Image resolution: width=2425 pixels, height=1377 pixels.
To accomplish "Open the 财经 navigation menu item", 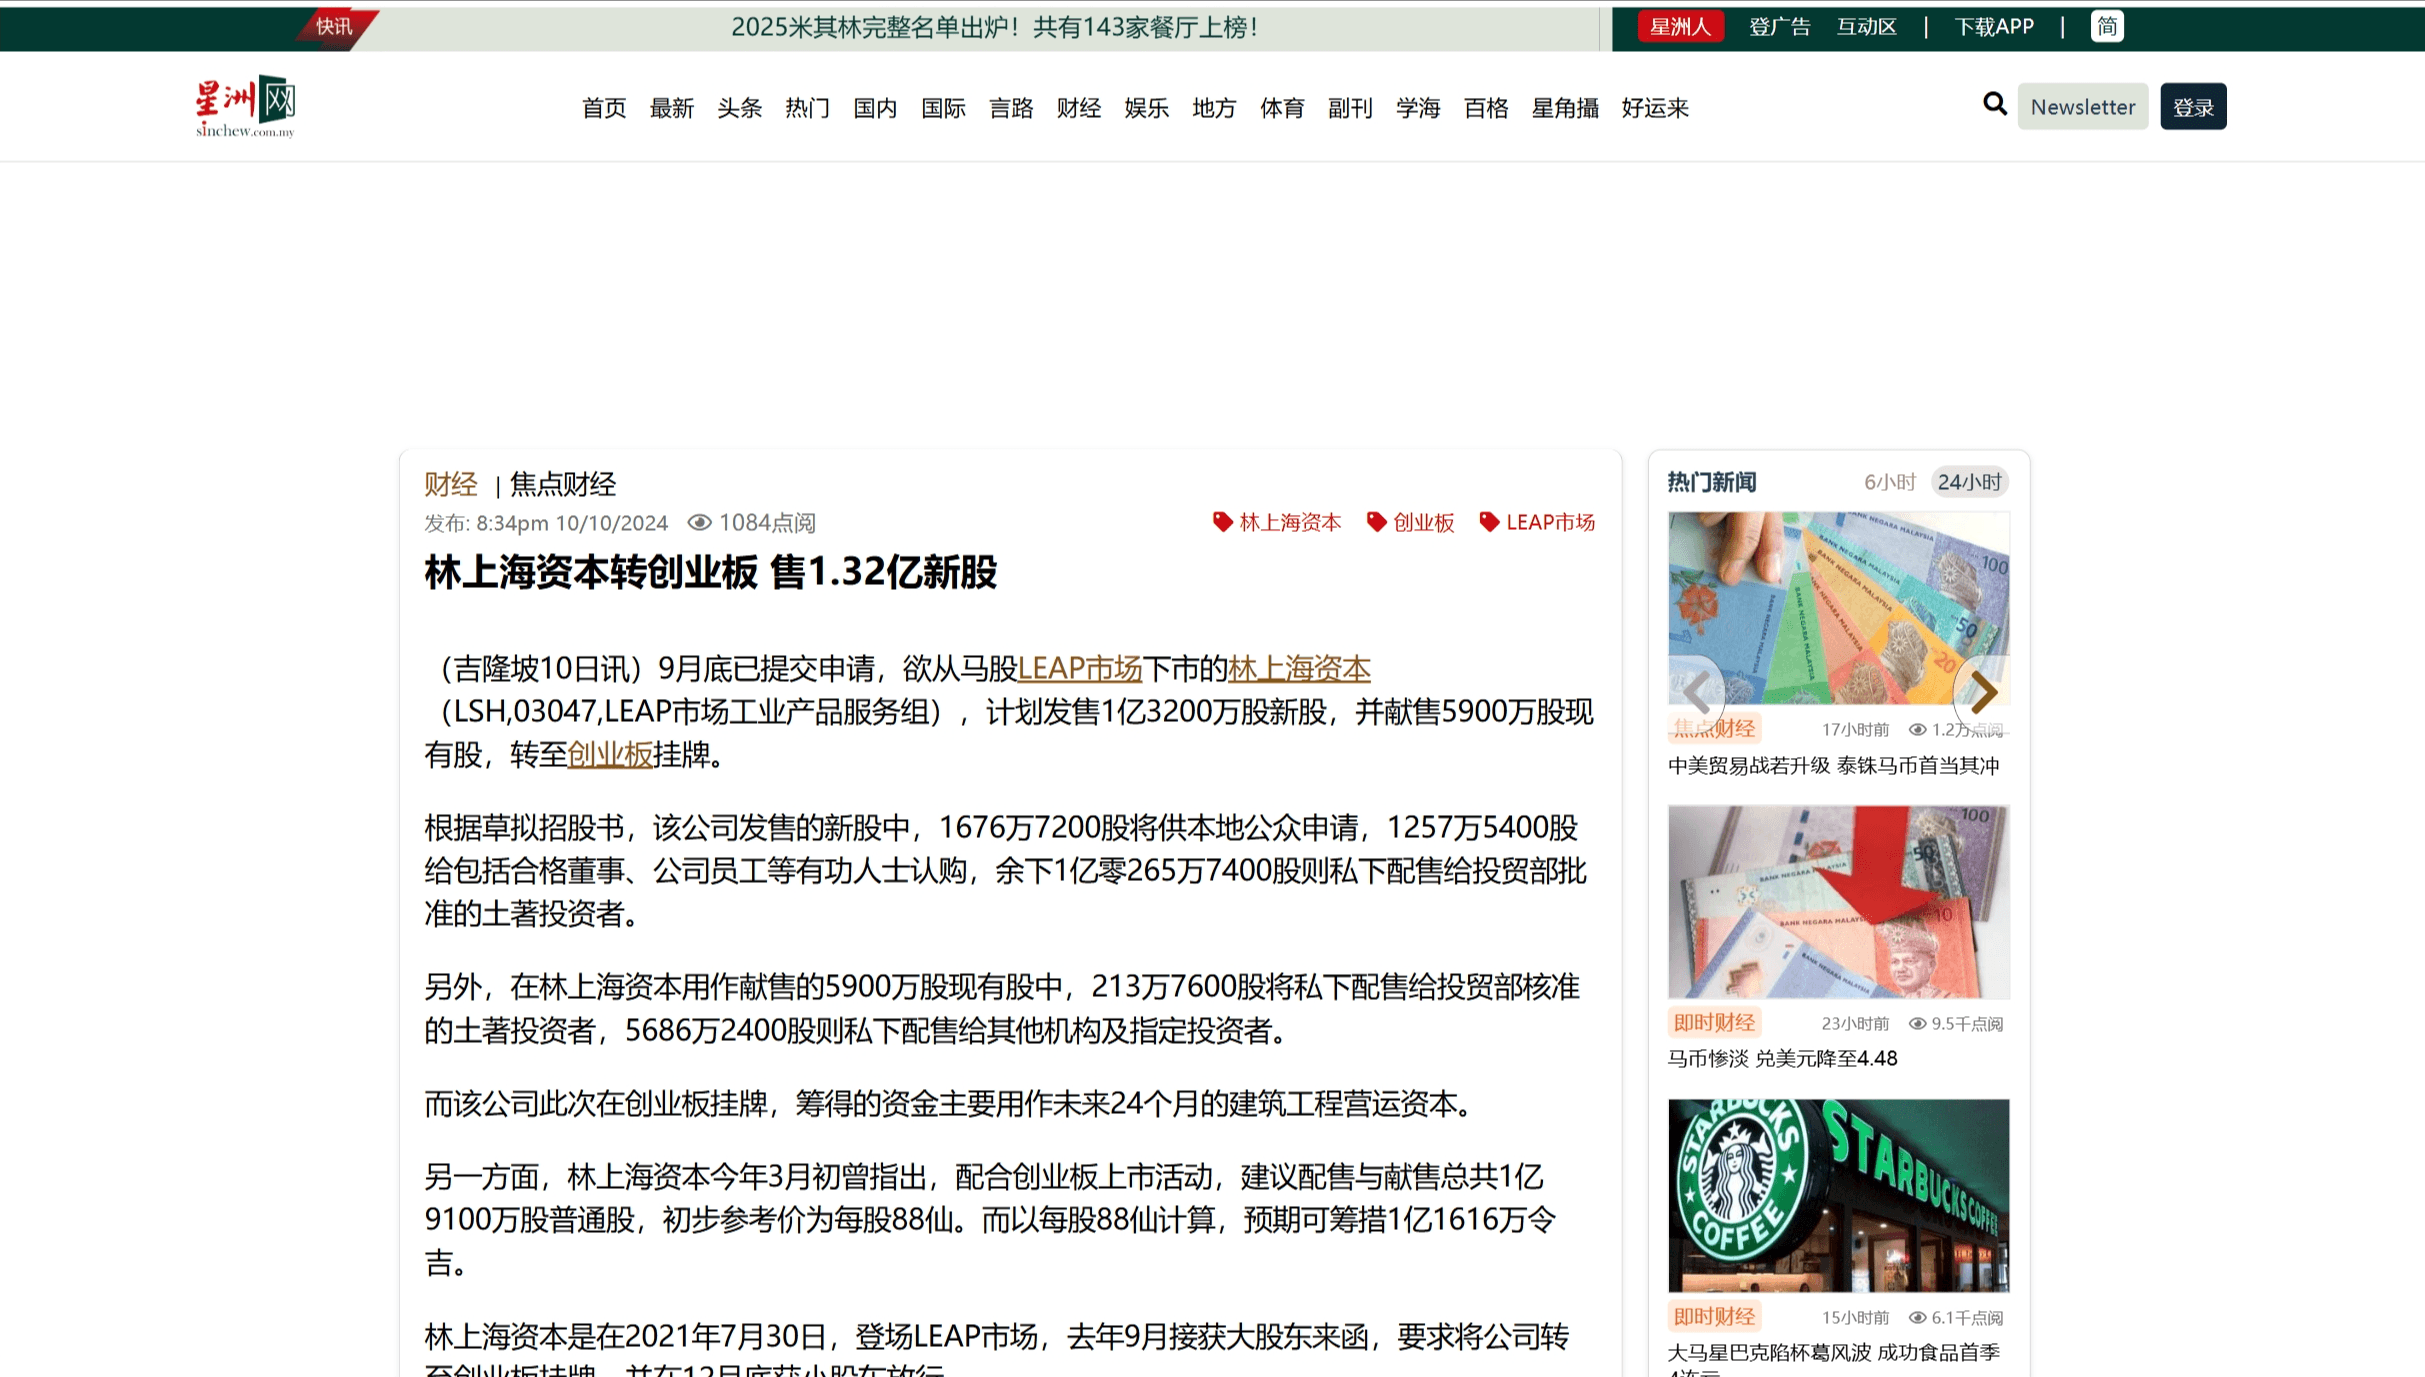I will tap(1079, 108).
